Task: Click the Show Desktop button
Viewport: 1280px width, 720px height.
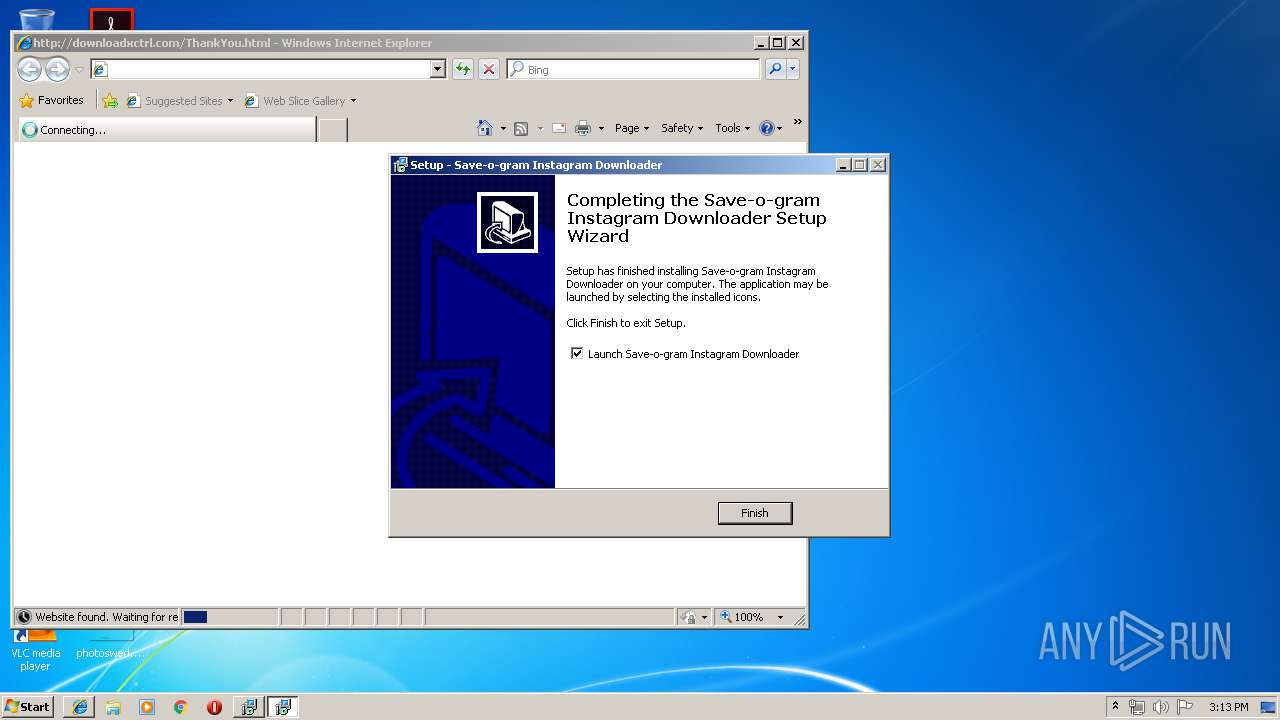Action: point(1269,707)
